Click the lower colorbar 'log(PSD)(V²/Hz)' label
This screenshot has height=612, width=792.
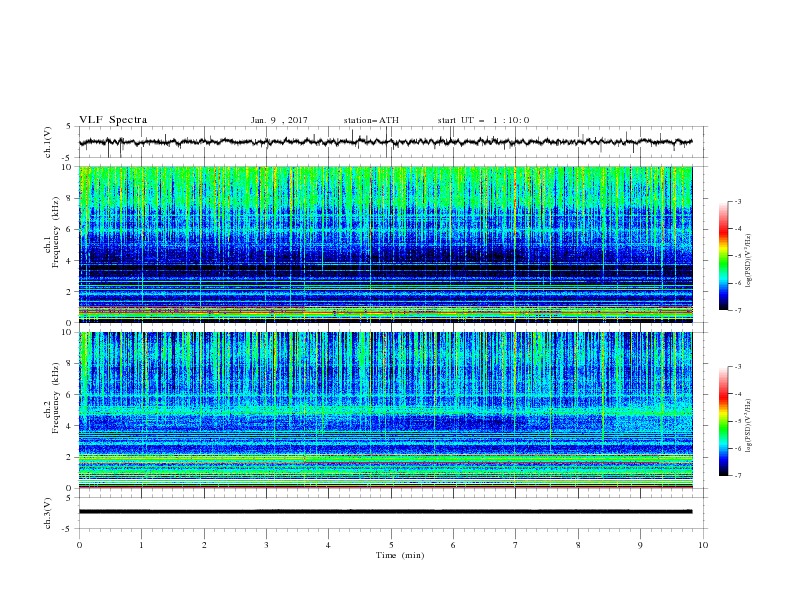(x=749, y=426)
